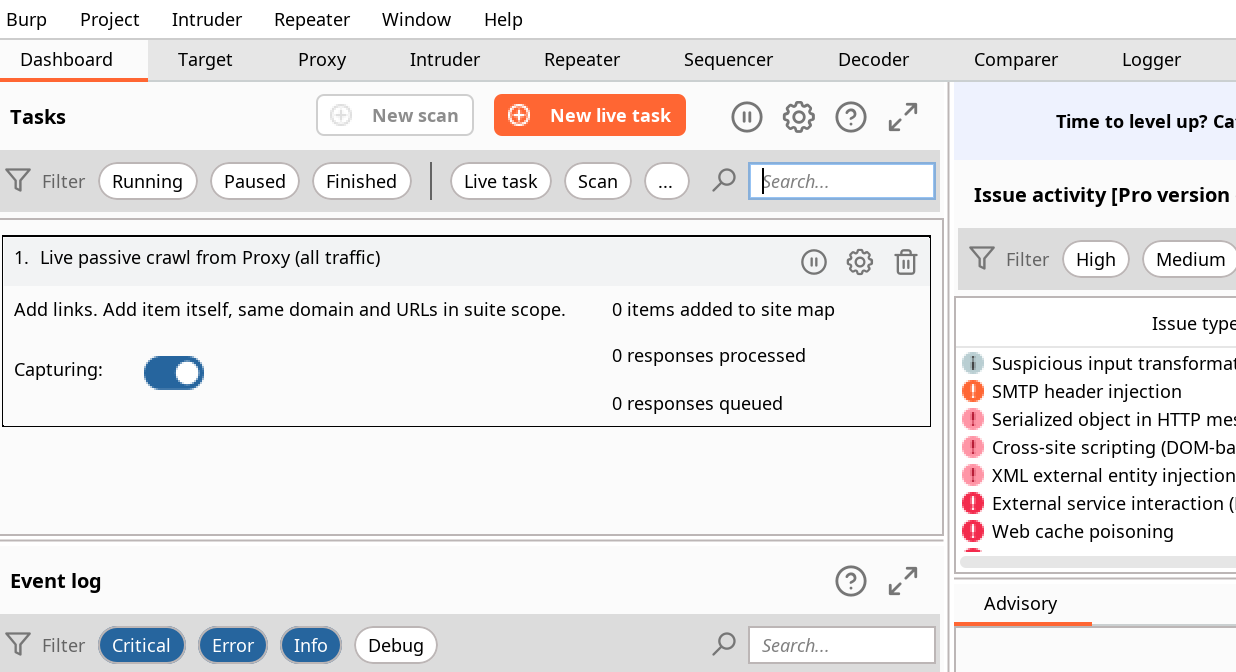
Task: Toggle the Live task filter
Action: (x=501, y=181)
